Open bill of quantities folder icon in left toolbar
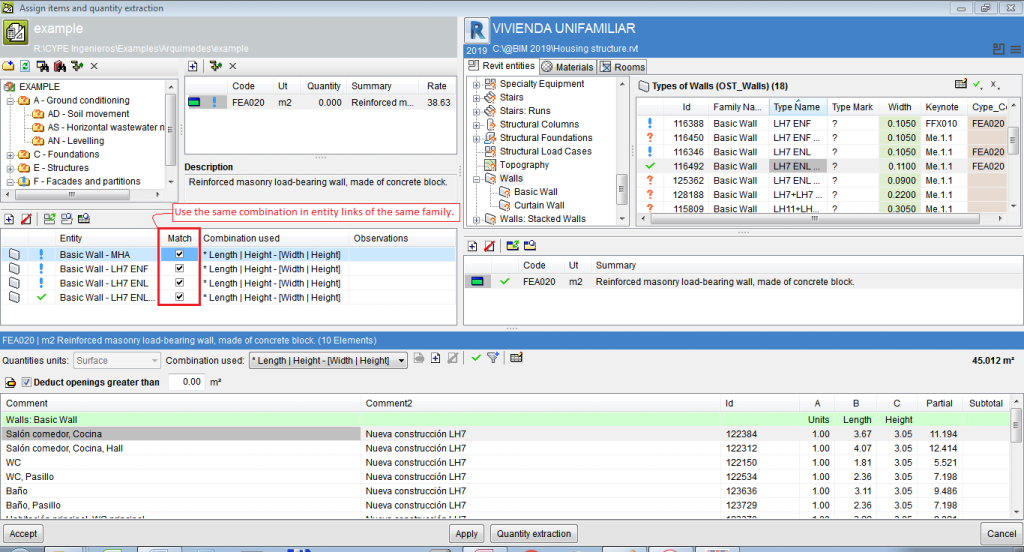 (x=8, y=66)
